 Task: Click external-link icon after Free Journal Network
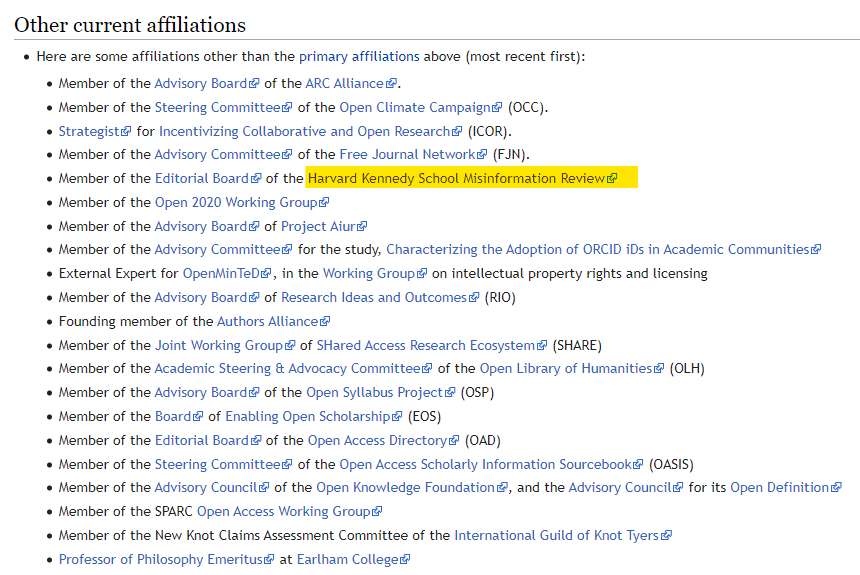[482, 155]
